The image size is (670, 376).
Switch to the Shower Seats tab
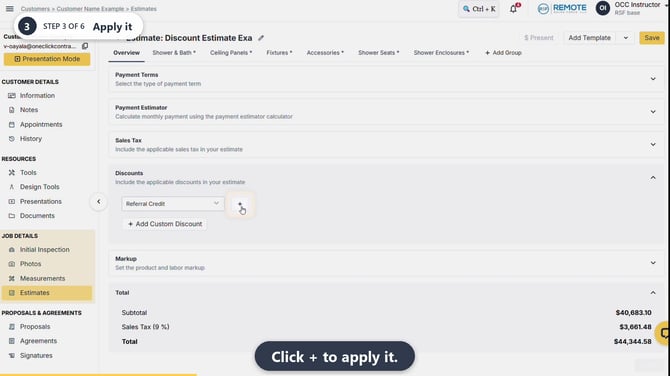pyautogui.click(x=379, y=53)
